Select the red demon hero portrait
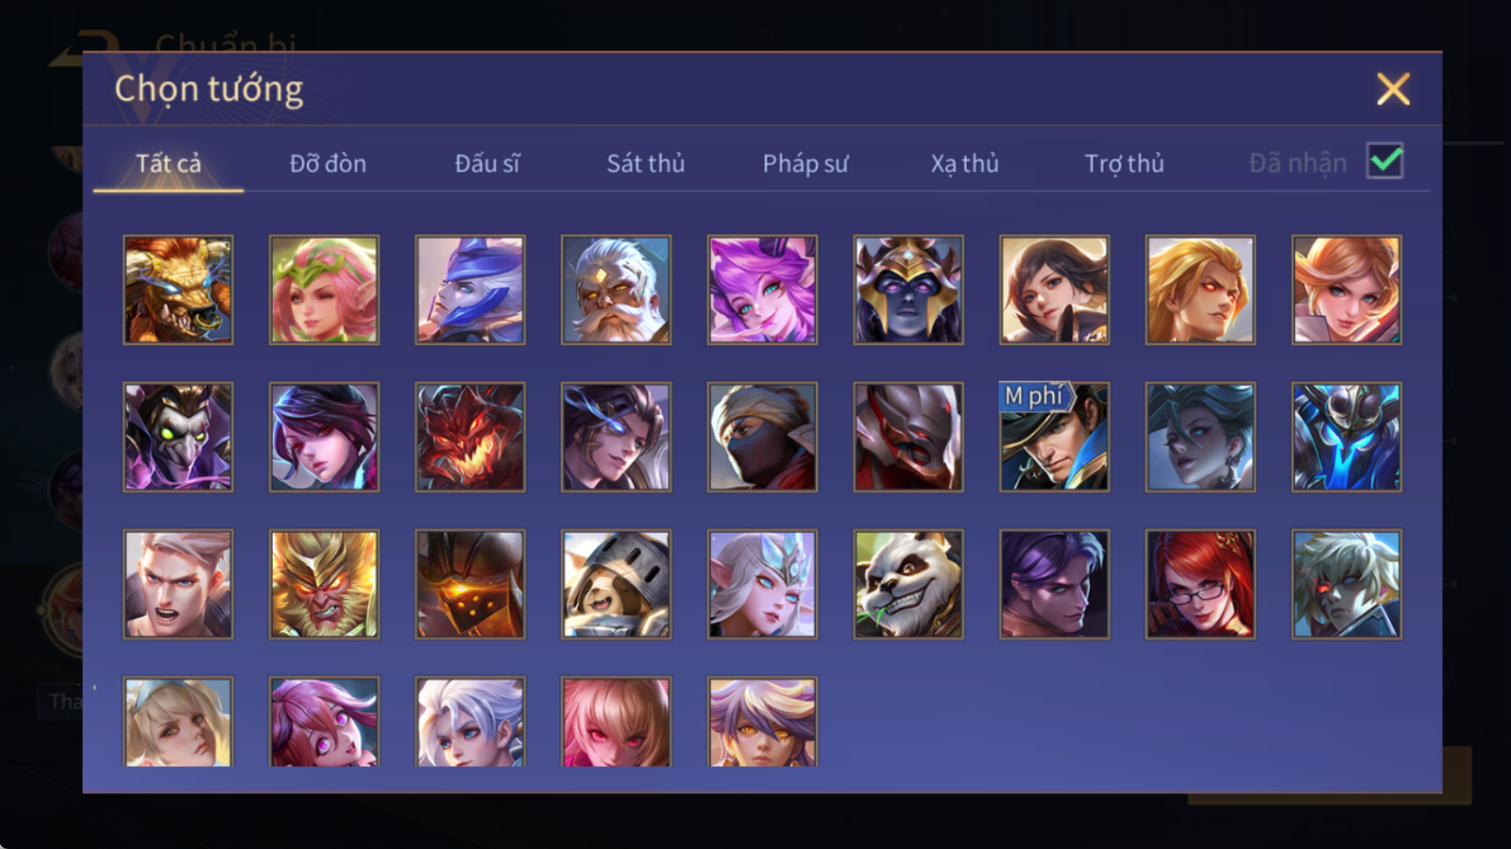Screen dimensions: 1511x849 click(x=470, y=437)
